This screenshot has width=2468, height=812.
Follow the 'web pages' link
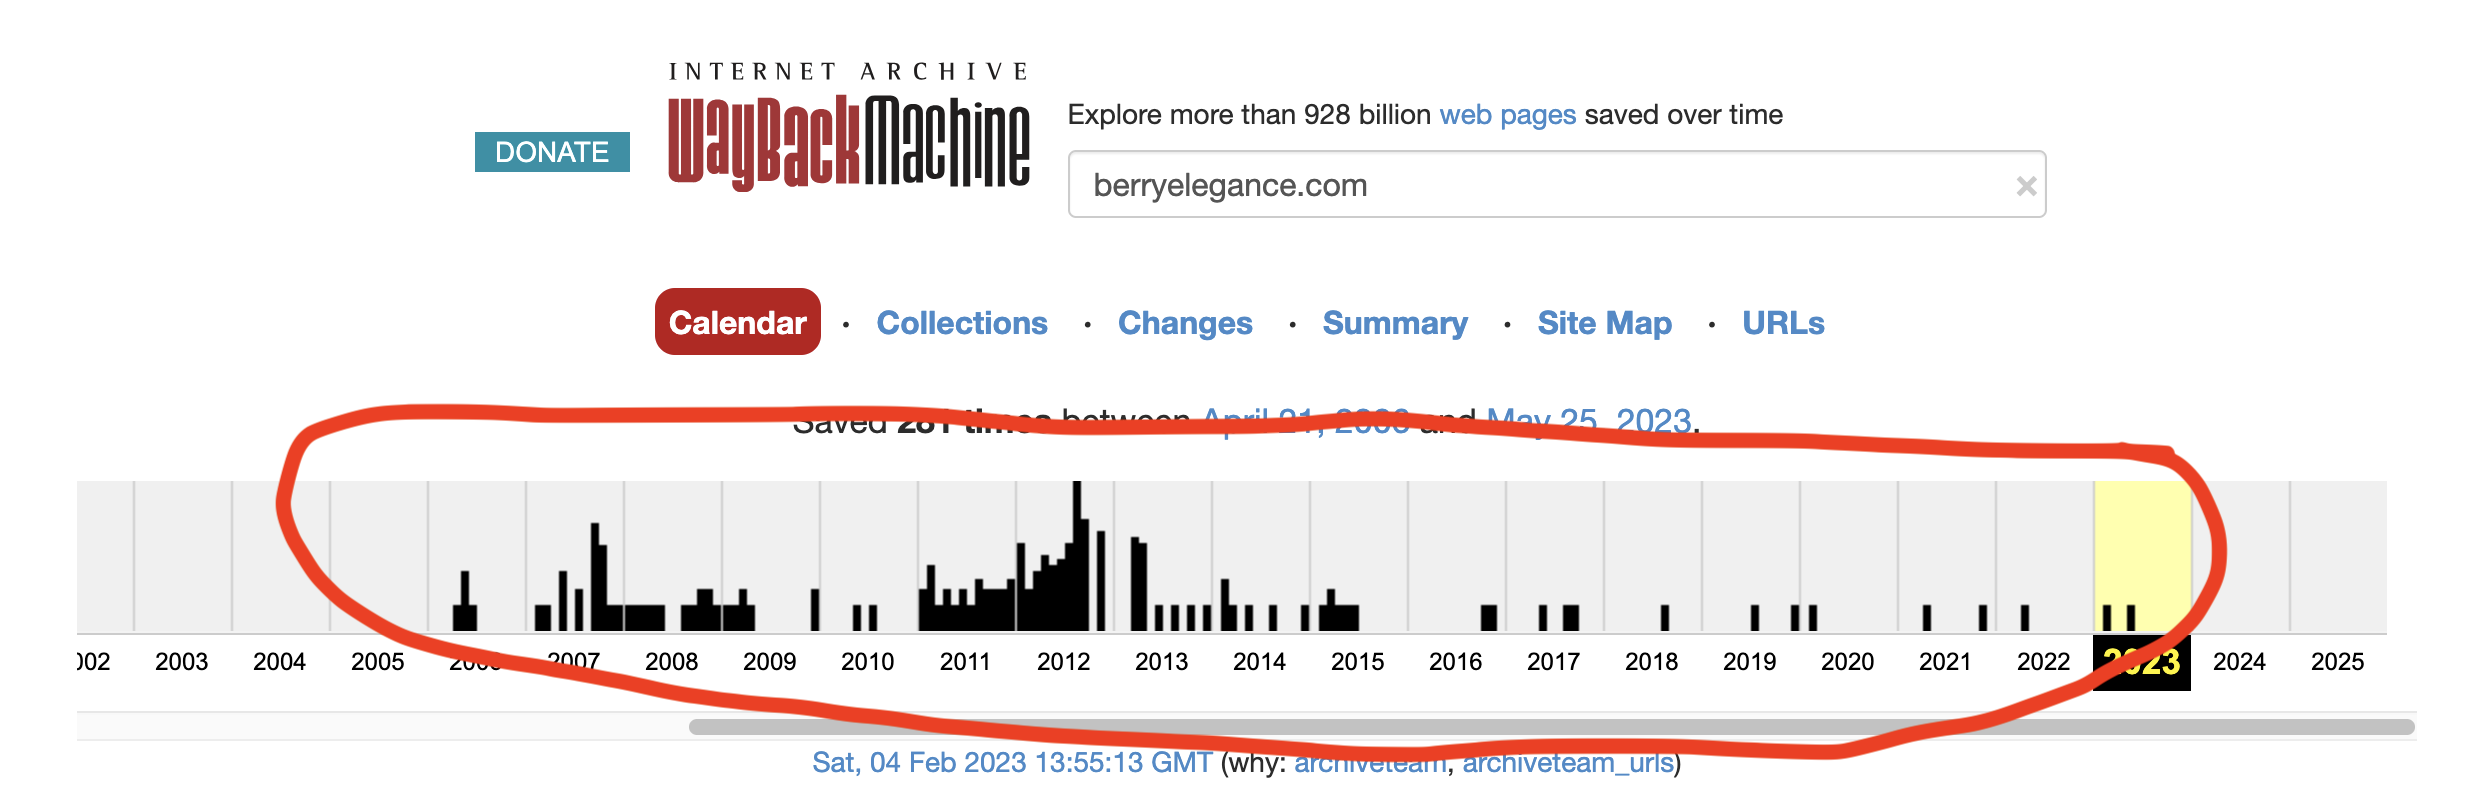[1507, 115]
